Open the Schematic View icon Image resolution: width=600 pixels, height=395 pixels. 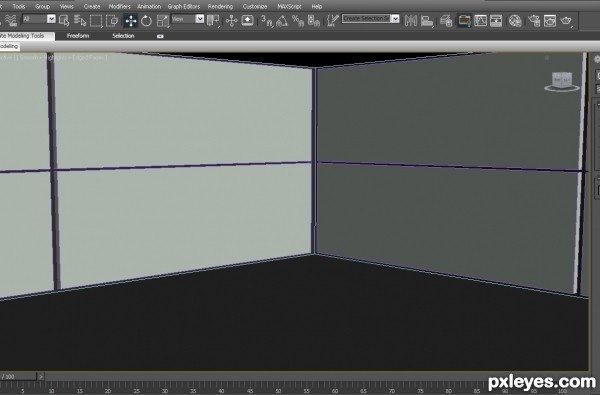pyautogui.click(x=496, y=21)
